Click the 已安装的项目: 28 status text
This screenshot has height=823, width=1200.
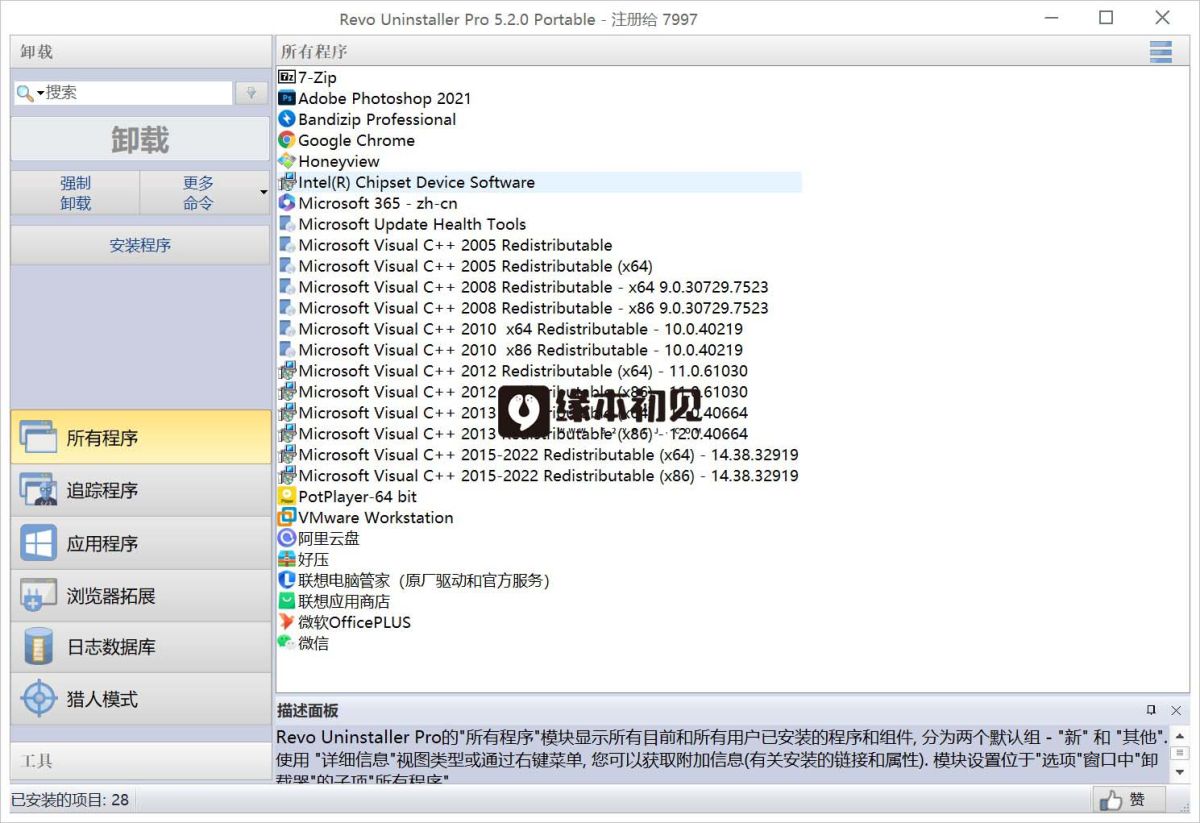click(70, 800)
